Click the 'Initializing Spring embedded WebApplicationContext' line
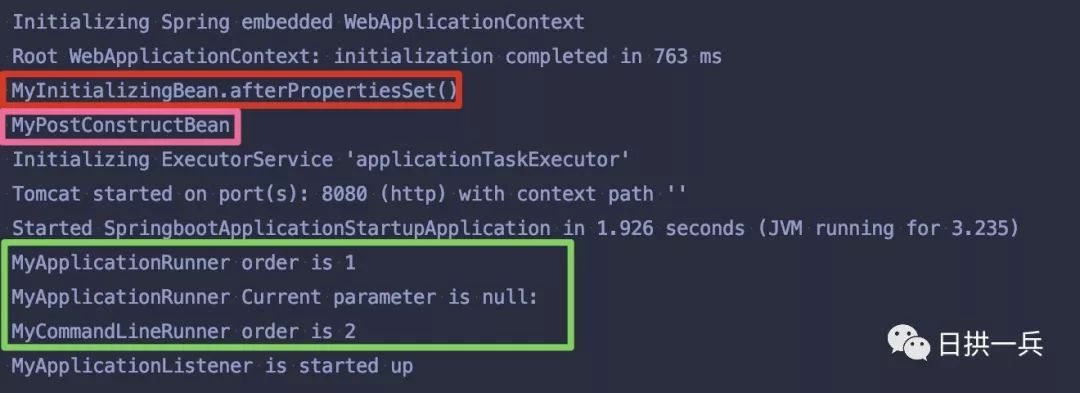 298,21
